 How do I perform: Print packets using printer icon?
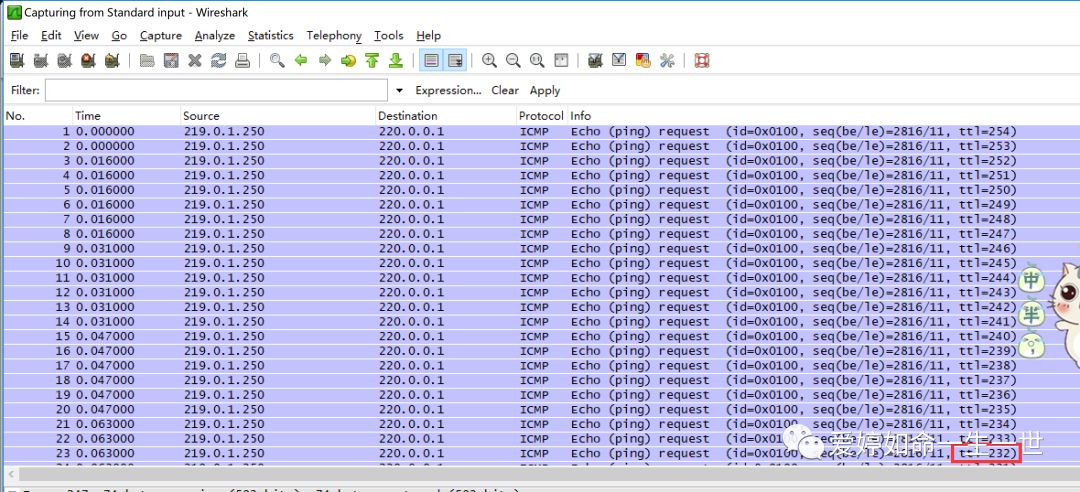pos(242,61)
